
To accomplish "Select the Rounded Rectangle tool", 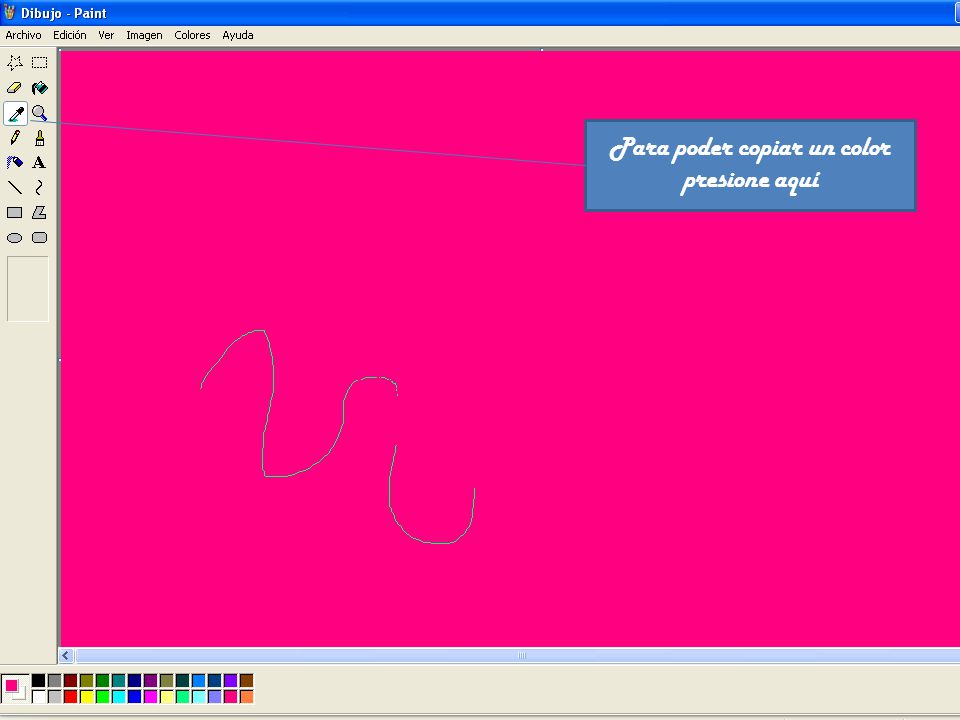I will [40, 238].
